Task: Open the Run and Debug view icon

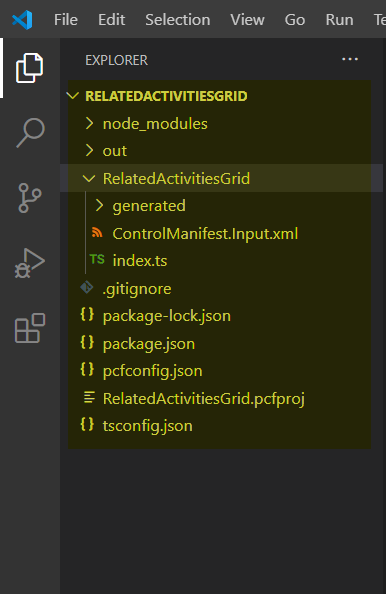Action: (30, 263)
